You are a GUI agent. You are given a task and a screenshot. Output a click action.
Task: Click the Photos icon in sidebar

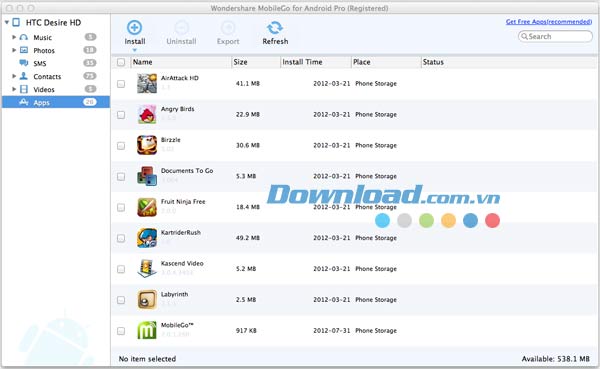tap(24, 50)
